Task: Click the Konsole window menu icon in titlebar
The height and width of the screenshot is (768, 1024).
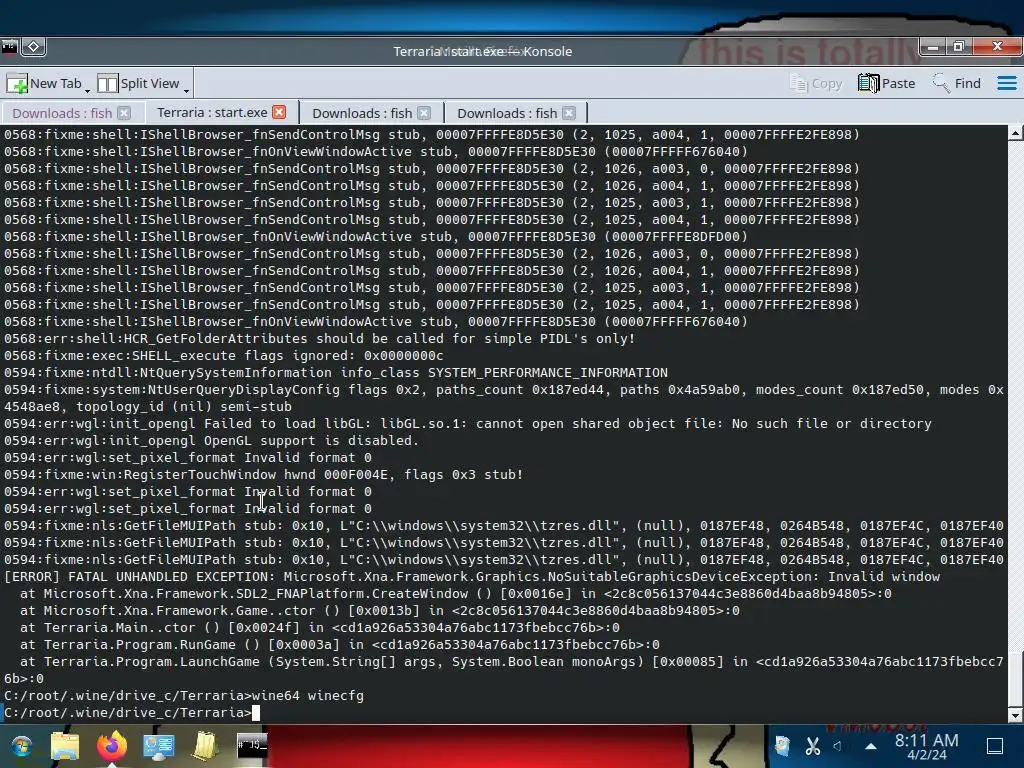Action: click(x=9, y=47)
